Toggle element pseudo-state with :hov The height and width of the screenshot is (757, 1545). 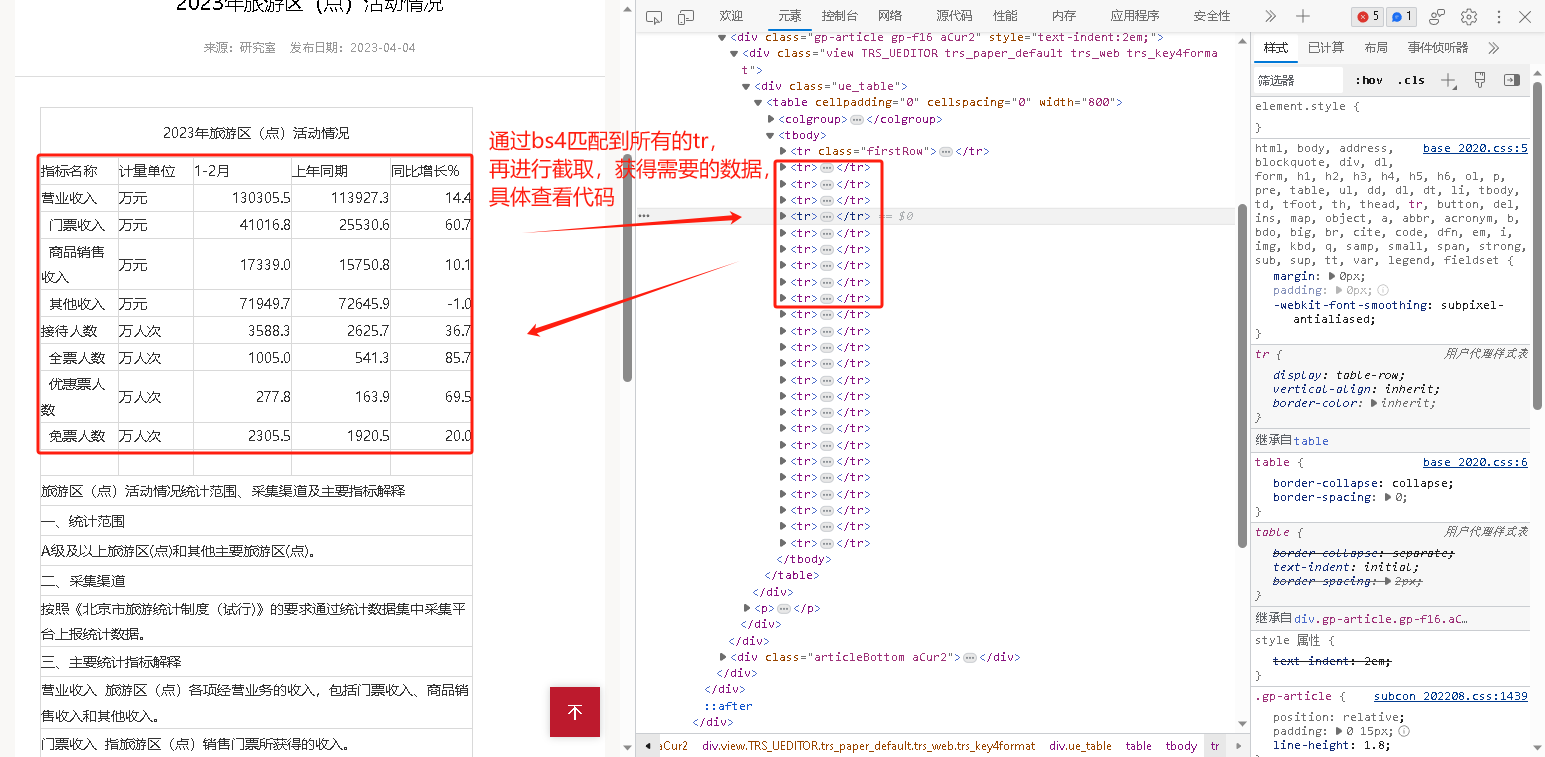click(x=1367, y=79)
